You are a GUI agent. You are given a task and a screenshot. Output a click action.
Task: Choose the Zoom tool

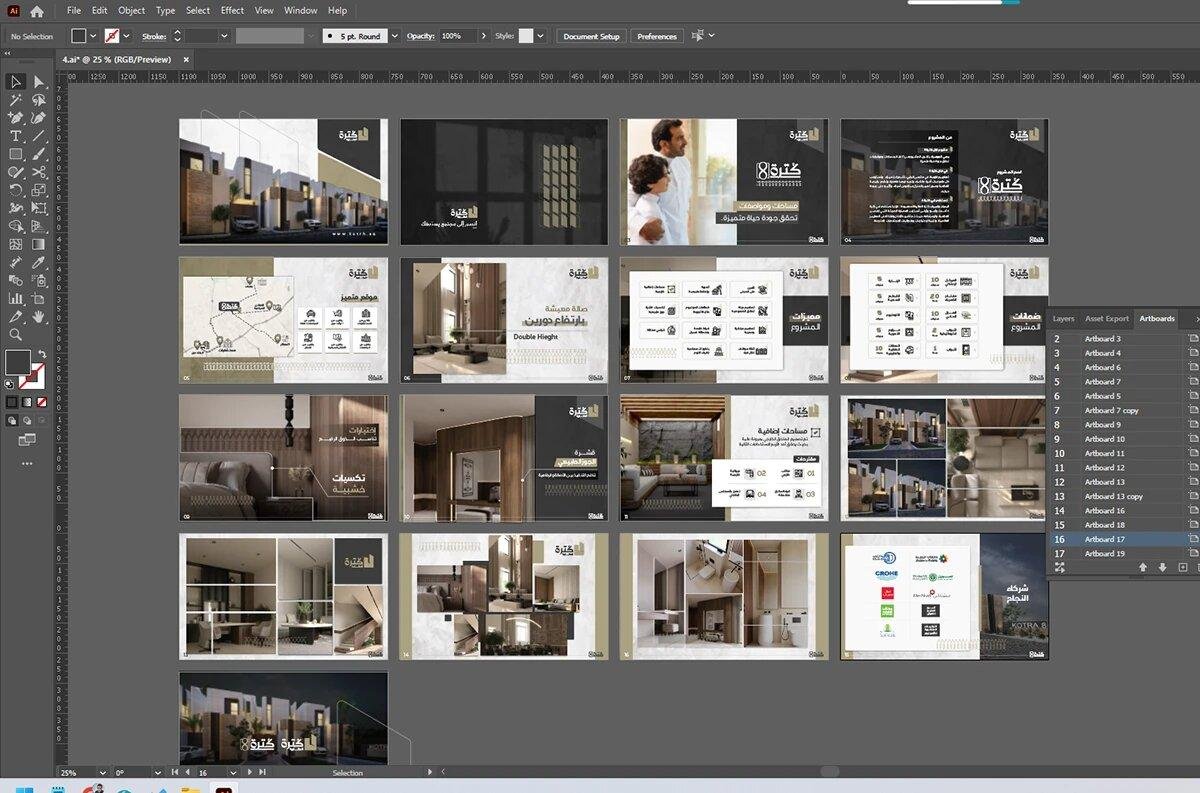tap(16, 335)
